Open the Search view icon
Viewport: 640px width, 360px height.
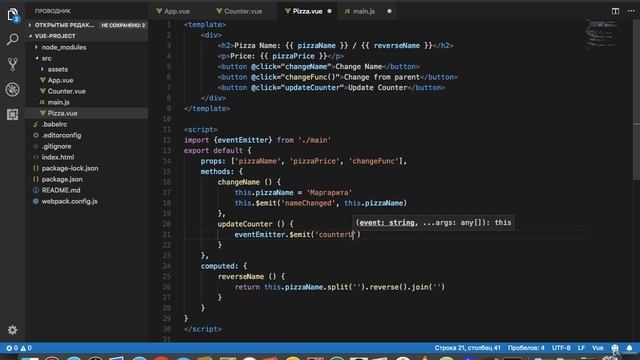[13, 40]
